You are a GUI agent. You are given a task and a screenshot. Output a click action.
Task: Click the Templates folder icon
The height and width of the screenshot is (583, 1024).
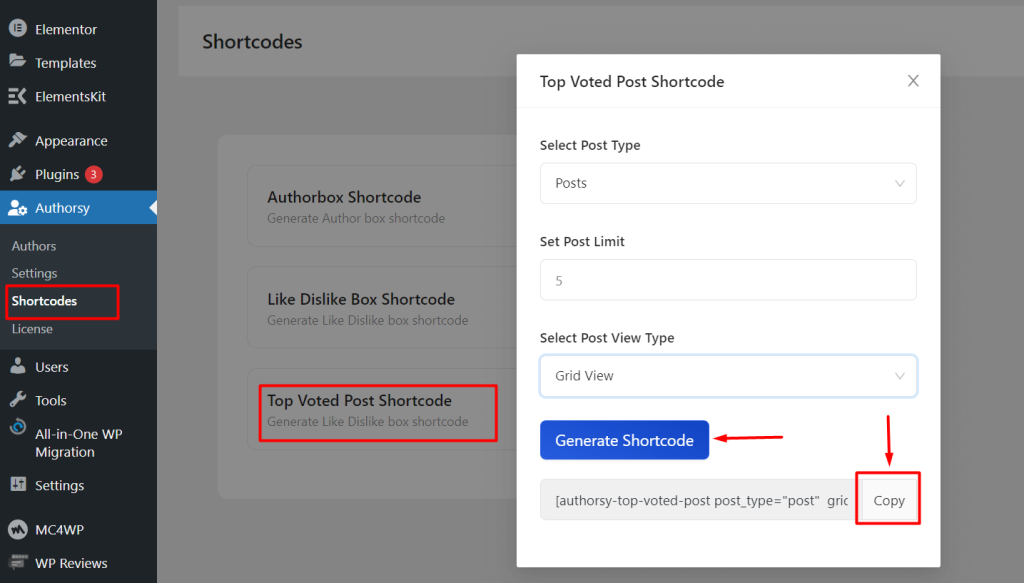tap(18, 62)
